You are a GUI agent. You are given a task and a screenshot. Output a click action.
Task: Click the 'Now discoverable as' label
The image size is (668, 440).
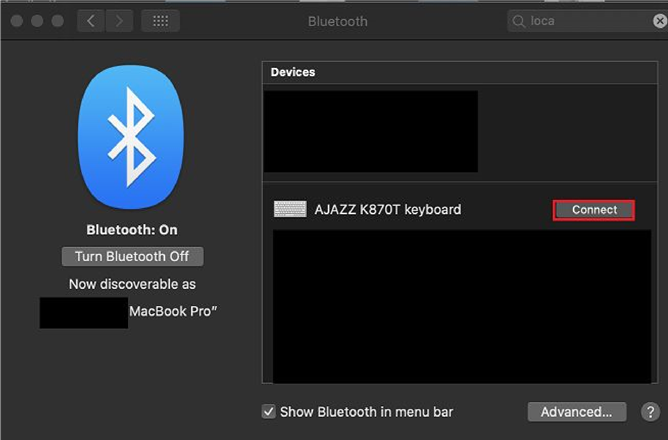(x=132, y=284)
